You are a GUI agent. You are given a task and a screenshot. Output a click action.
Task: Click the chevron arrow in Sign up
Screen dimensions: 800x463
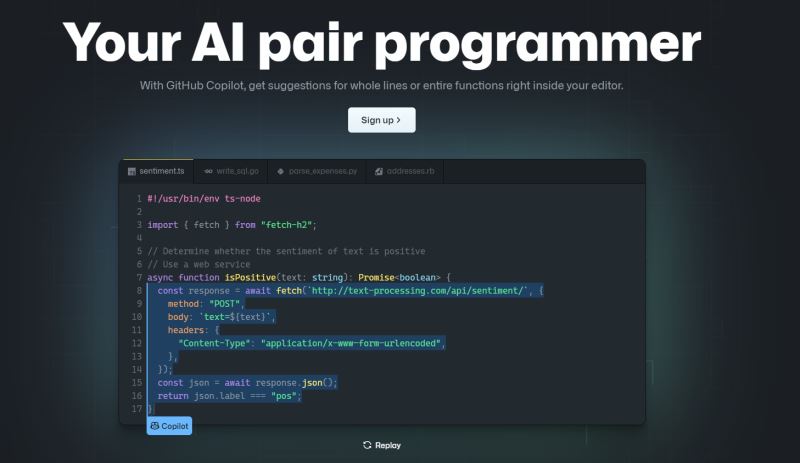[398, 120]
